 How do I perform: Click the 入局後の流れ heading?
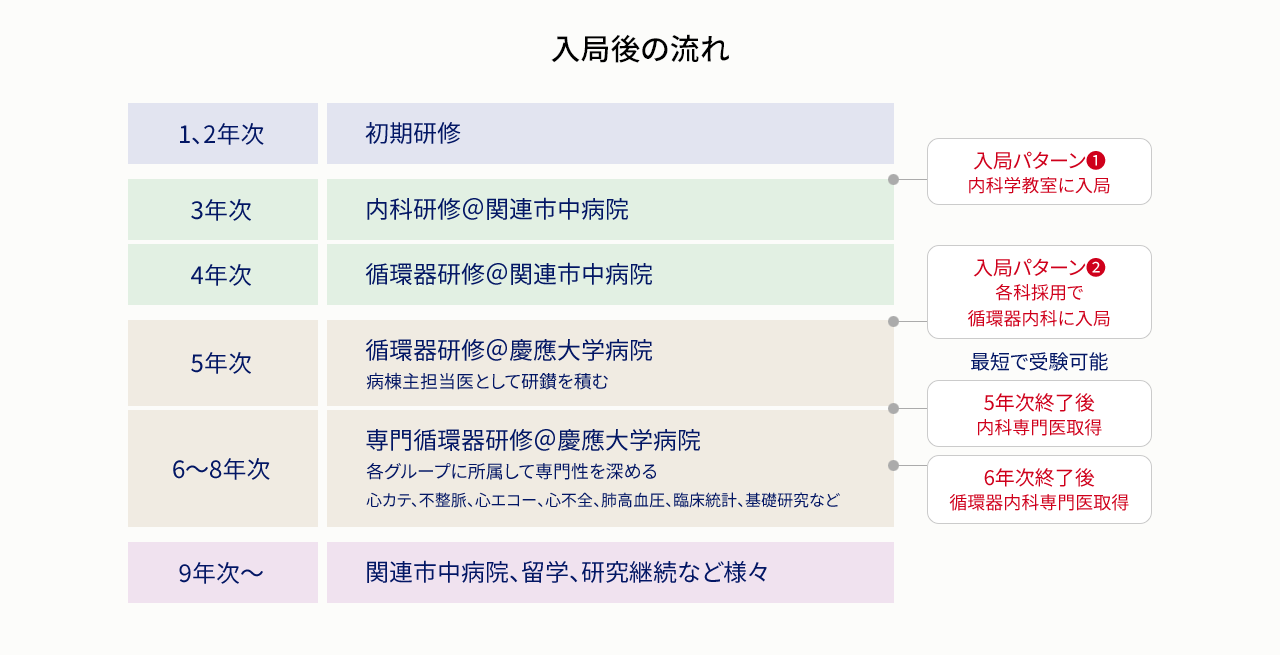point(640,49)
